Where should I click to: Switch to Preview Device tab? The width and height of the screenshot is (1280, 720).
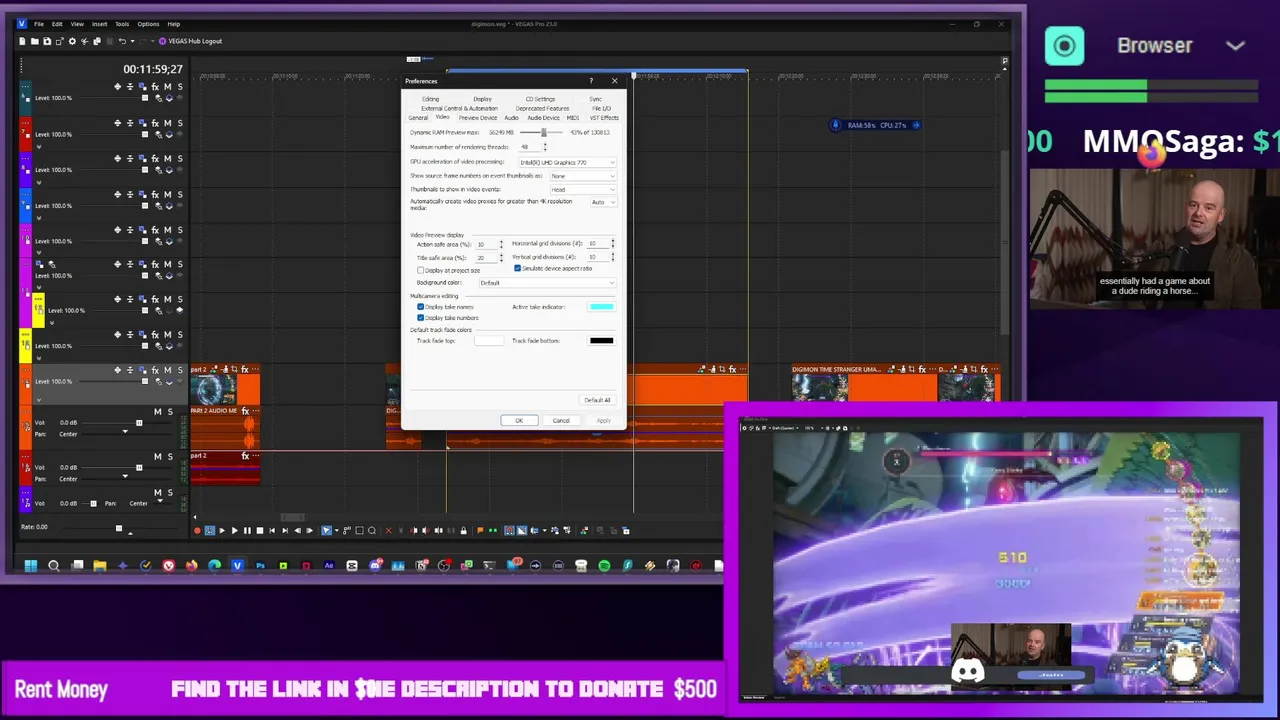pos(477,118)
